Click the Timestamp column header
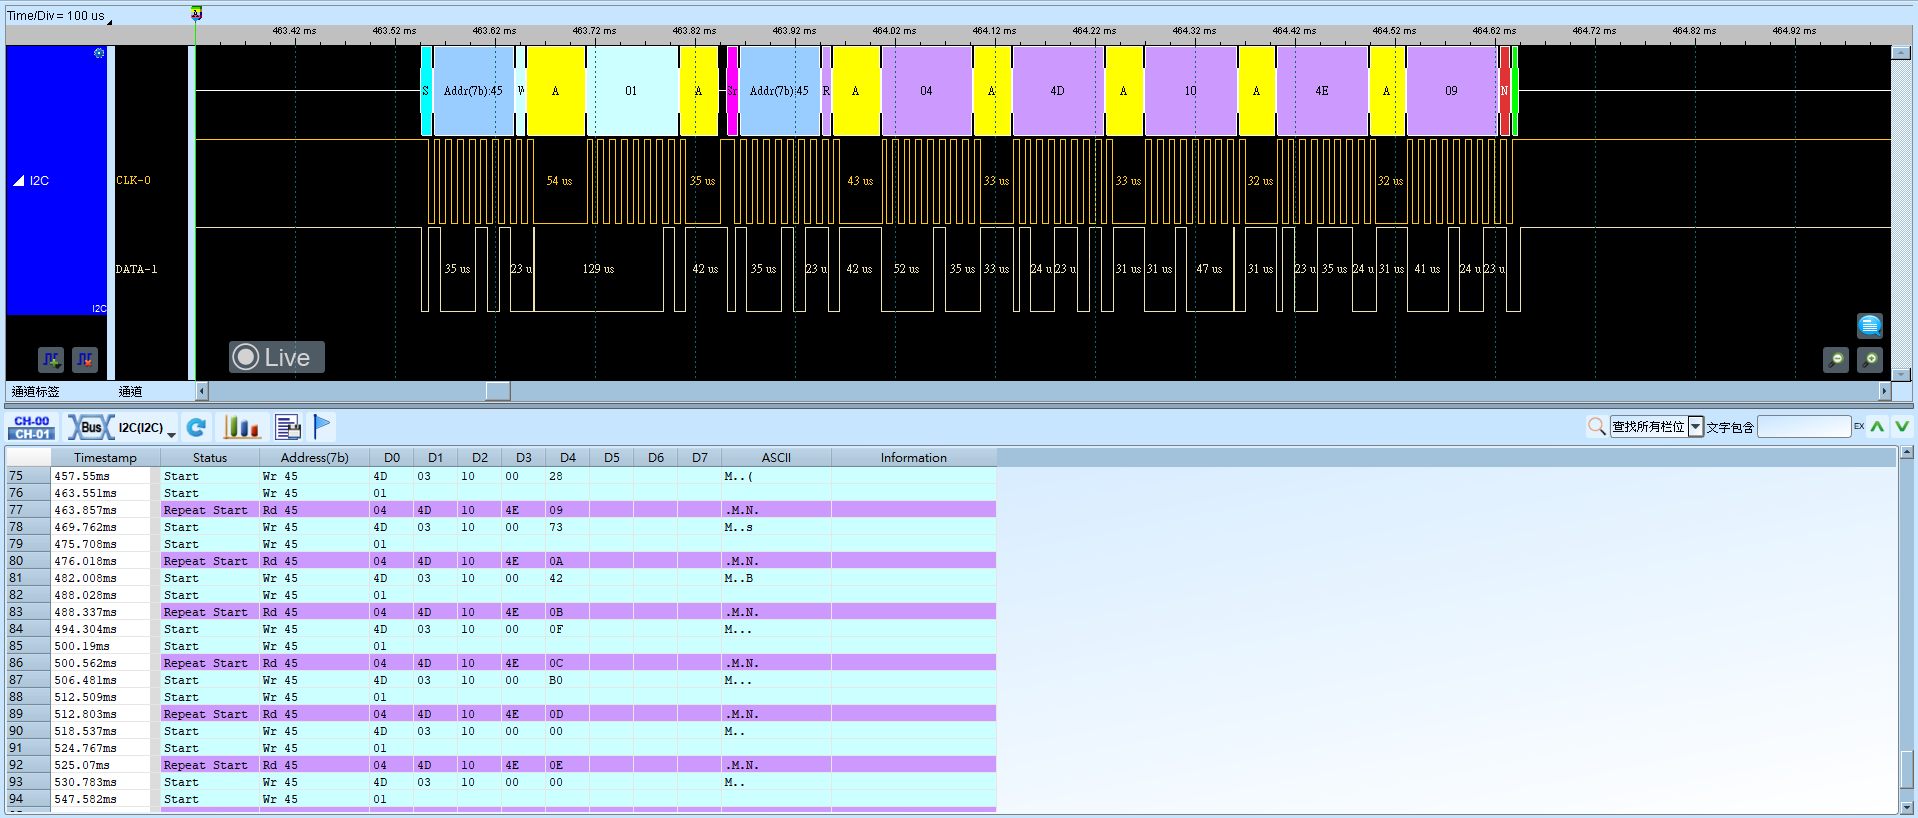Screen dimensions: 1918x818 (105, 458)
